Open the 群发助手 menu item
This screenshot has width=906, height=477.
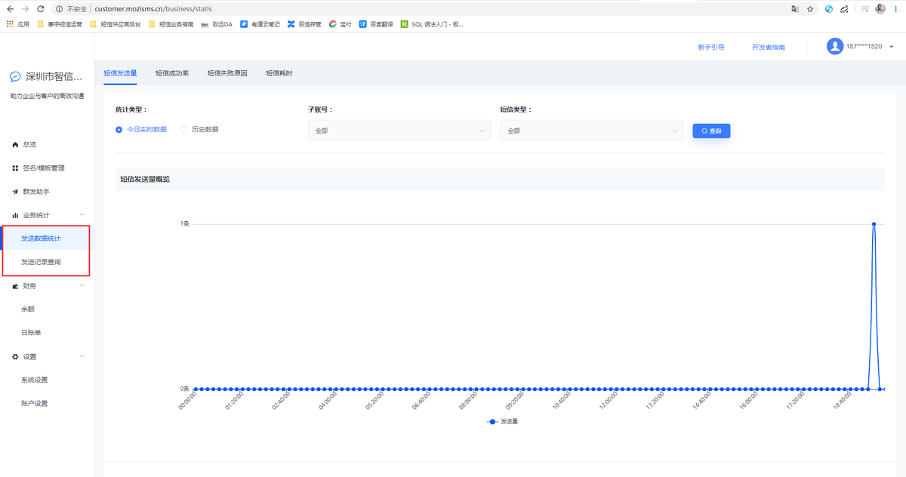[x=36, y=192]
